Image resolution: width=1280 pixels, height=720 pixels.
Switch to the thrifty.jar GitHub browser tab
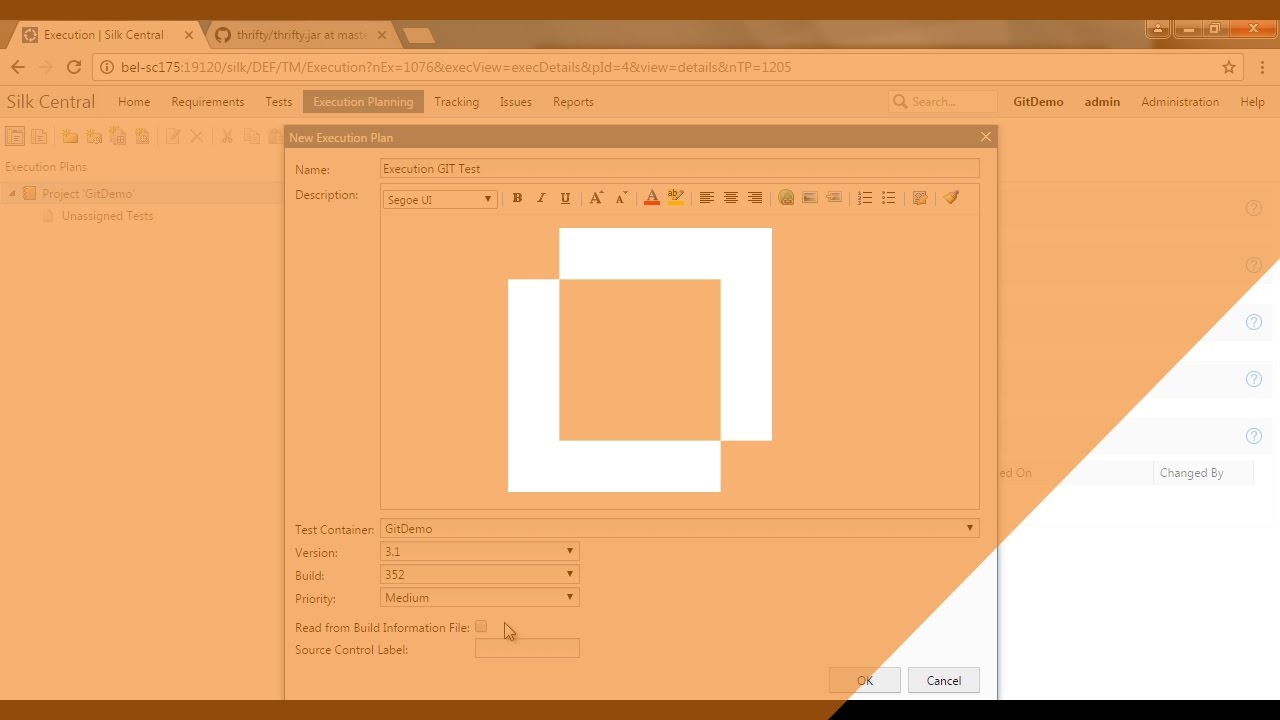[x=302, y=35]
